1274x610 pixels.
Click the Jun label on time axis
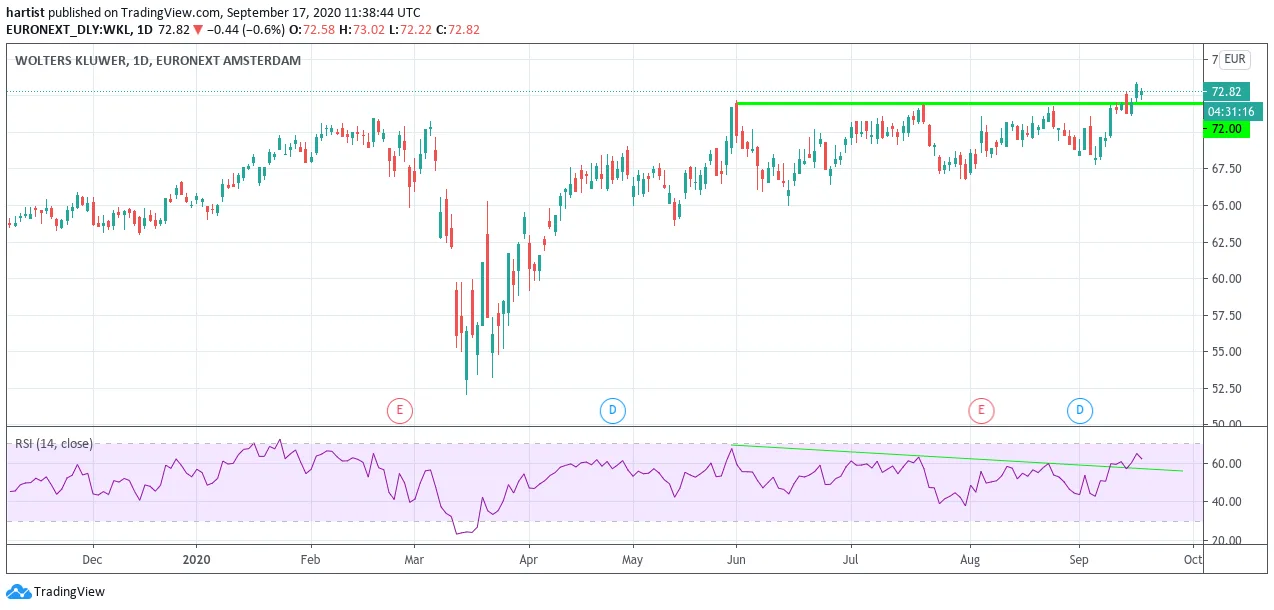736,558
